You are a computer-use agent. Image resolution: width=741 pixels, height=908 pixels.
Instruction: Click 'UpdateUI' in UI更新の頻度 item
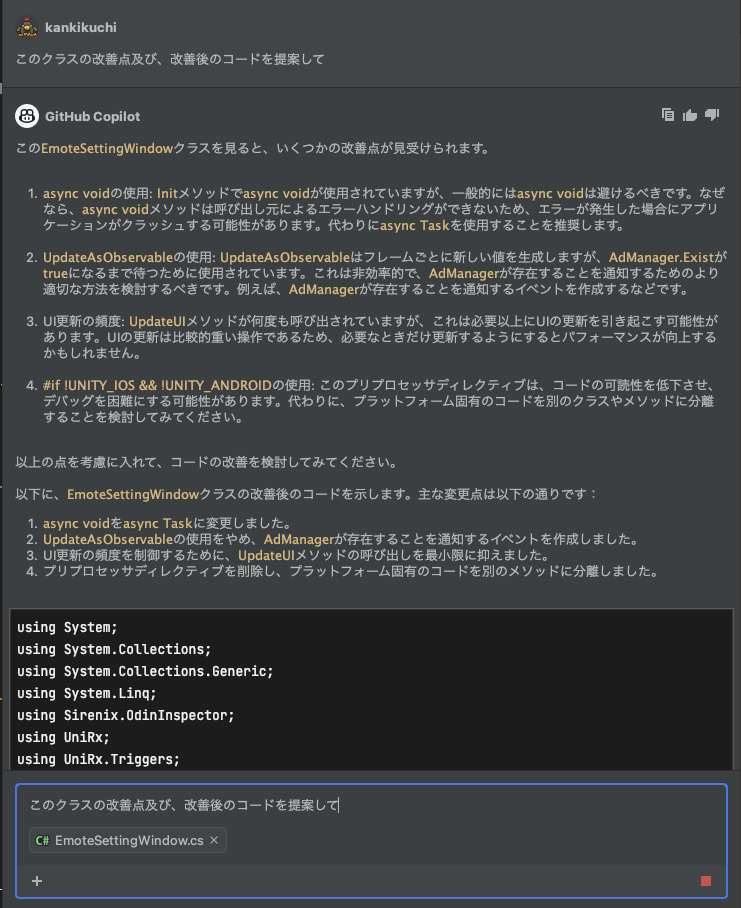click(157, 321)
